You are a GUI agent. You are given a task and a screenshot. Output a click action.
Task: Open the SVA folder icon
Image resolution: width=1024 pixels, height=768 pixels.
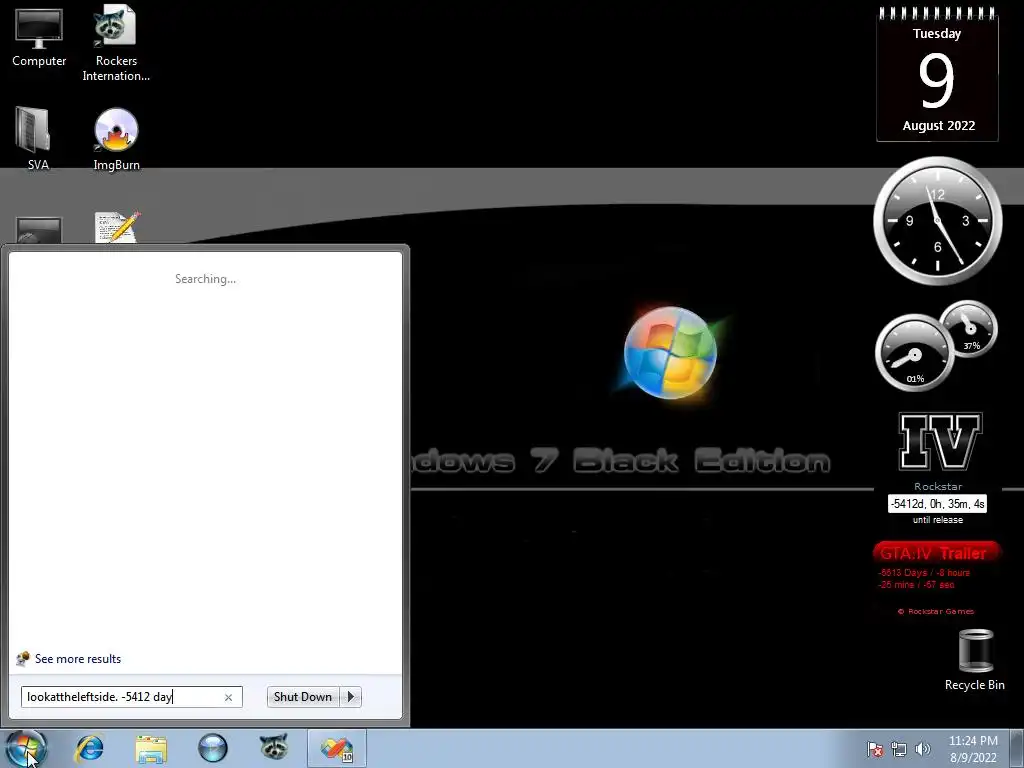tap(38, 138)
